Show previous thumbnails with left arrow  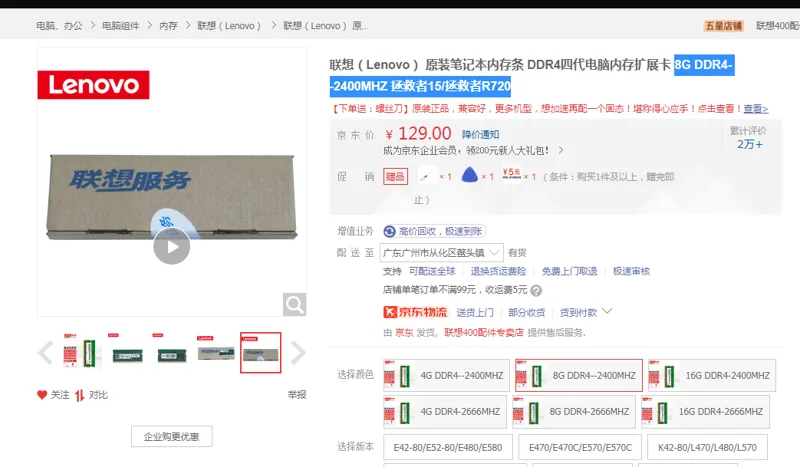tap(45, 353)
